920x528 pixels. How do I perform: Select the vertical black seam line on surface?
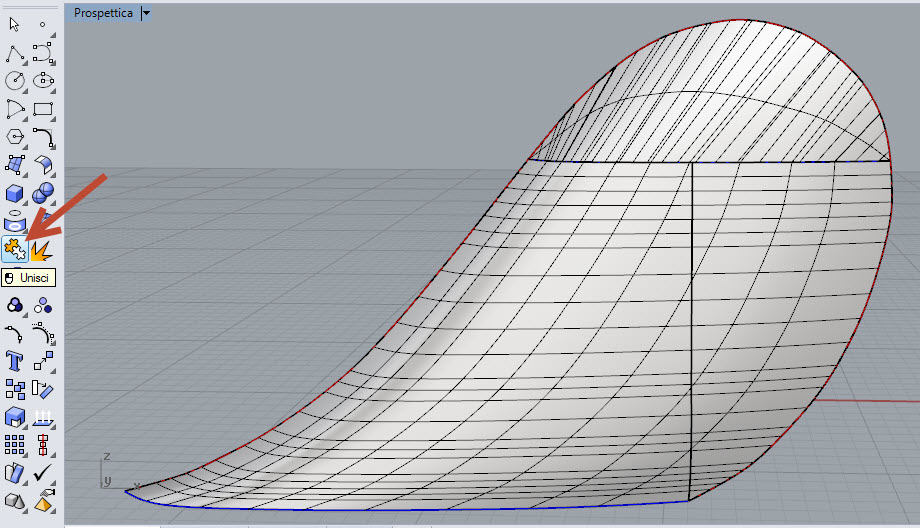click(x=692, y=330)
